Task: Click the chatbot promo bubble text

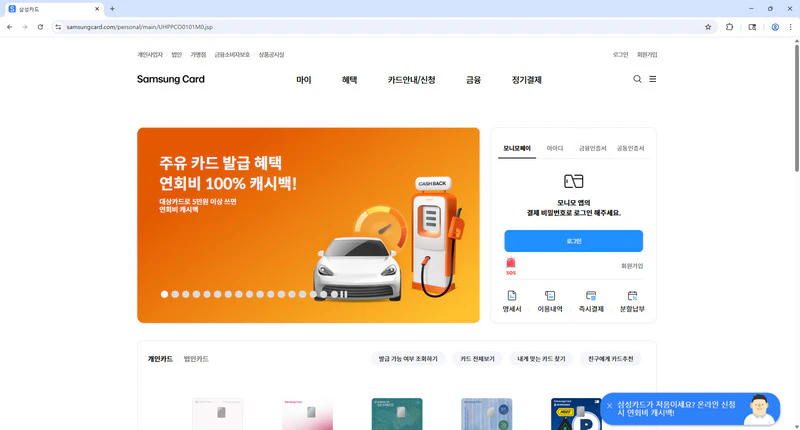Action: pyautogui.click(x=677, y=409)
